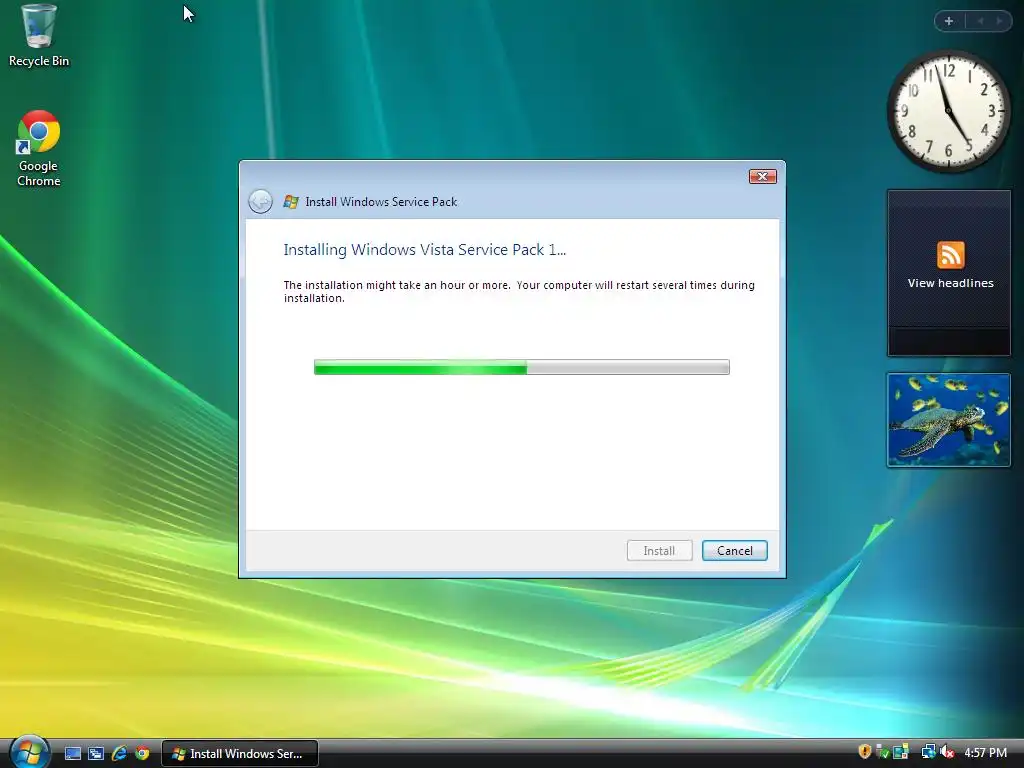This screenshot has height=768, width=1024.
Task: Click the muted volume tray icon
Action: (946, 752)
